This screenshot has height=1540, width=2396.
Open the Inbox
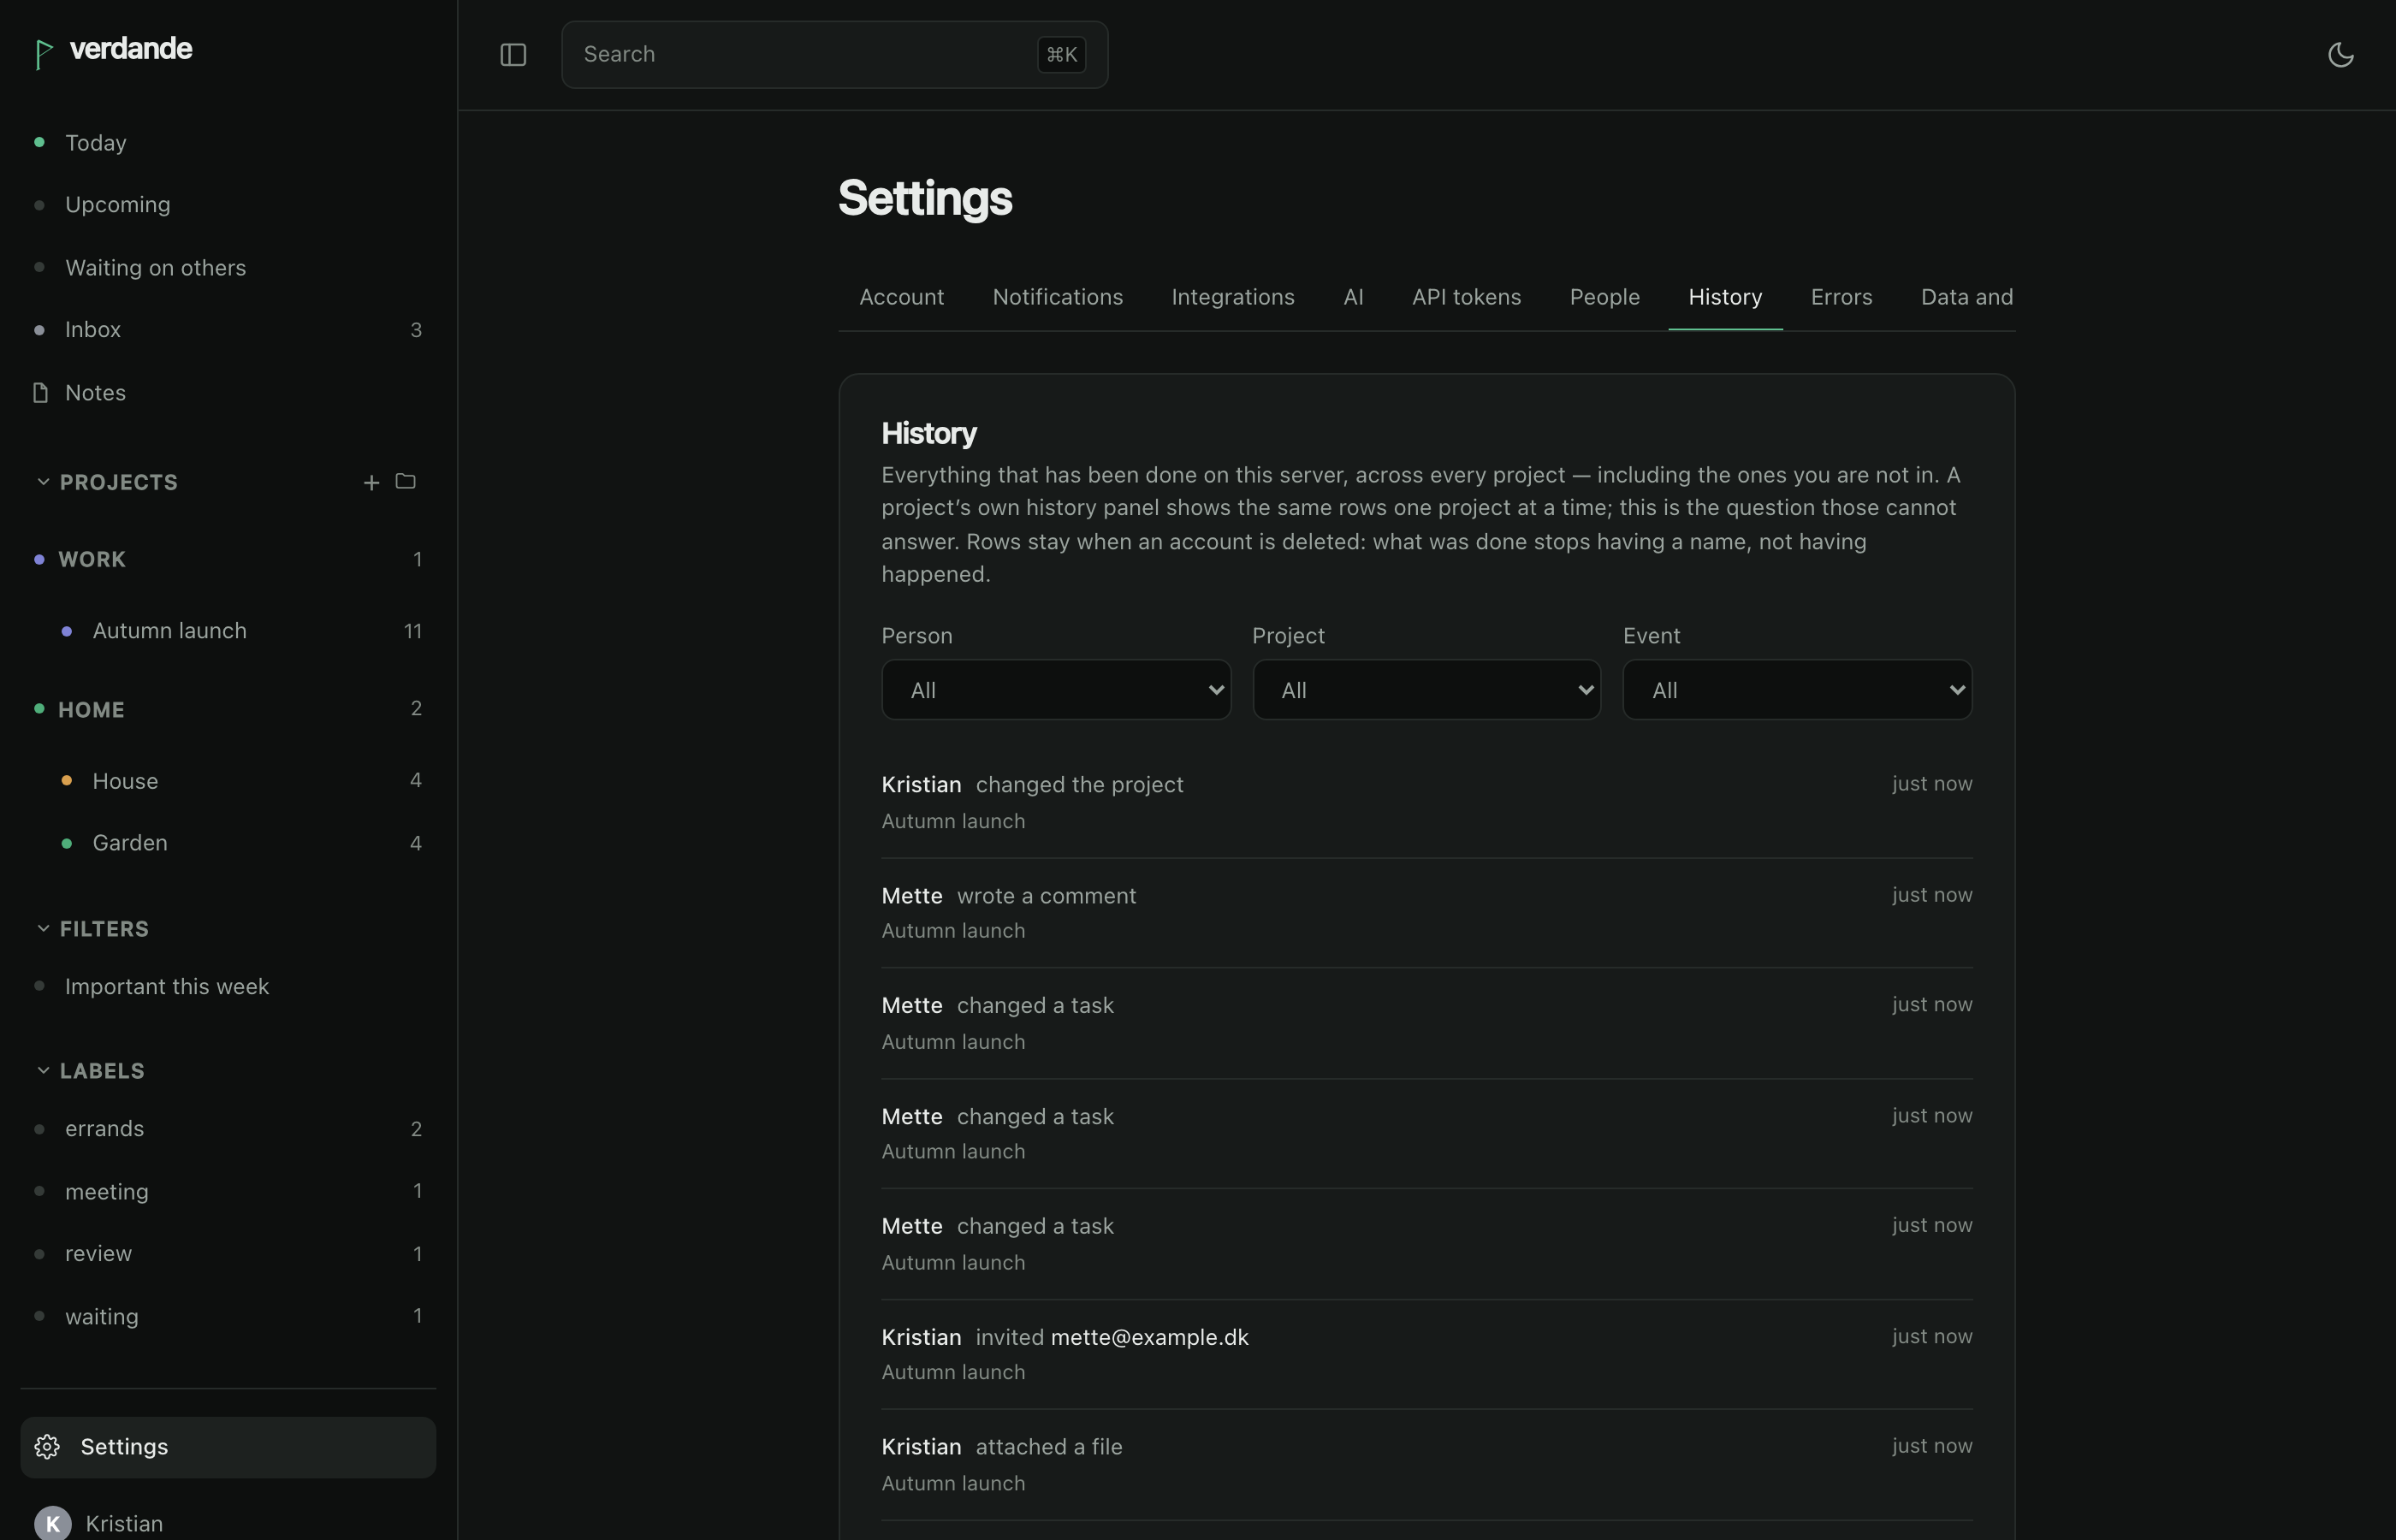pyautogui.click(x=228, y=329)
